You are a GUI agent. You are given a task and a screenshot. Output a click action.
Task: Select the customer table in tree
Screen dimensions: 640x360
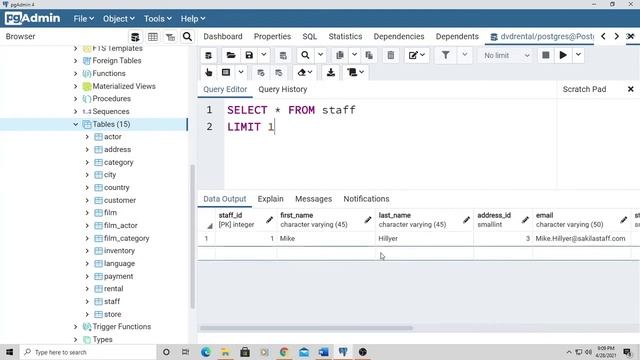[120, 200]
